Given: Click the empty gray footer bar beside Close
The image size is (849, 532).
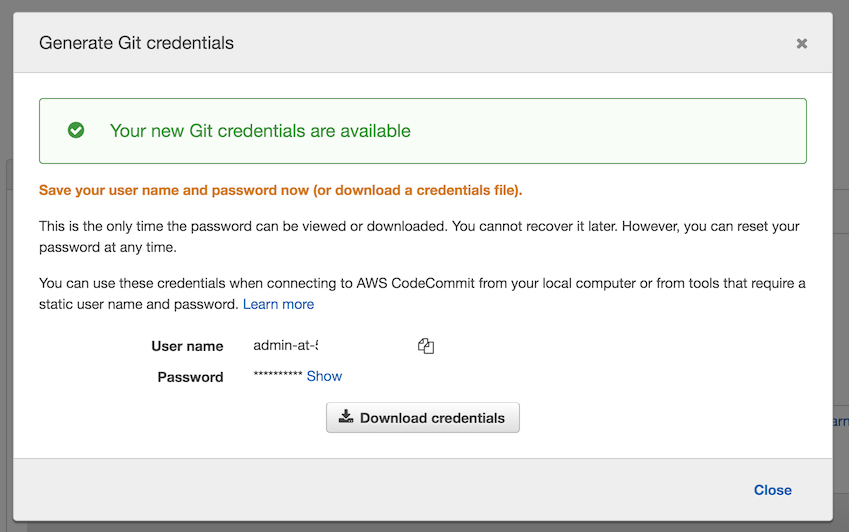Looking at the screenshot, I should (379, 490).
